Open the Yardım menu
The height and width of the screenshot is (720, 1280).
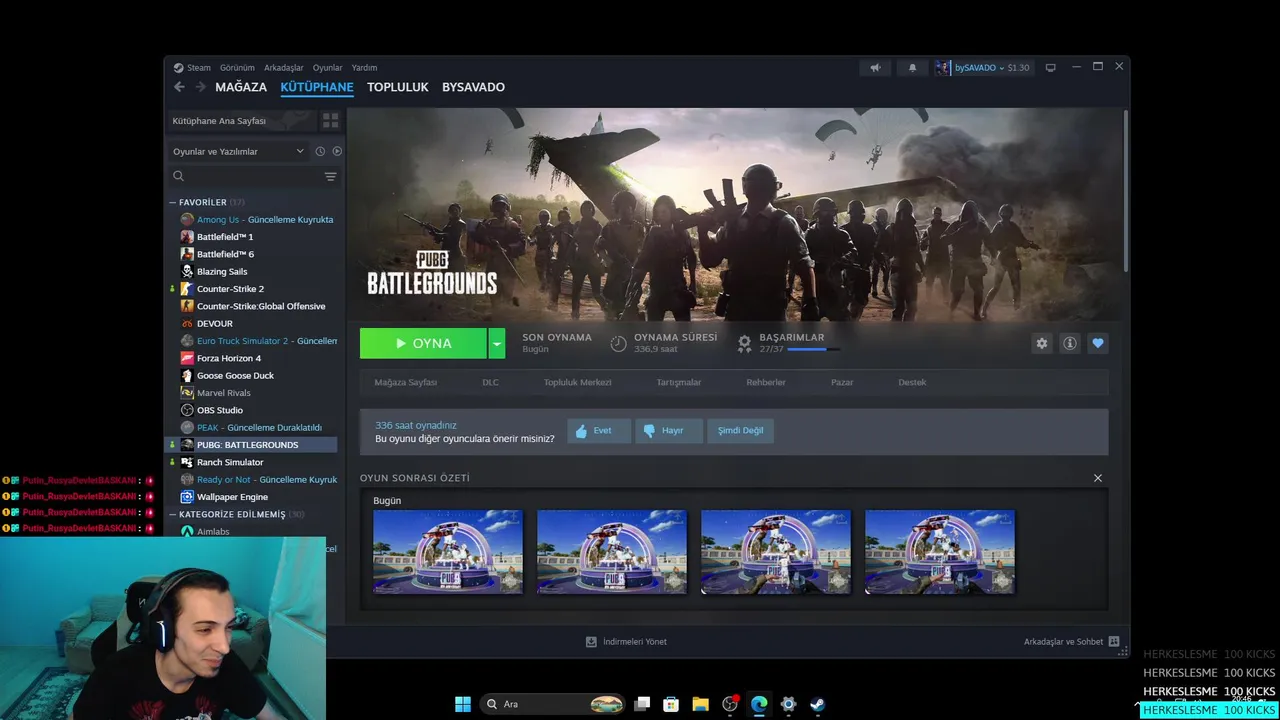(364, 68)
